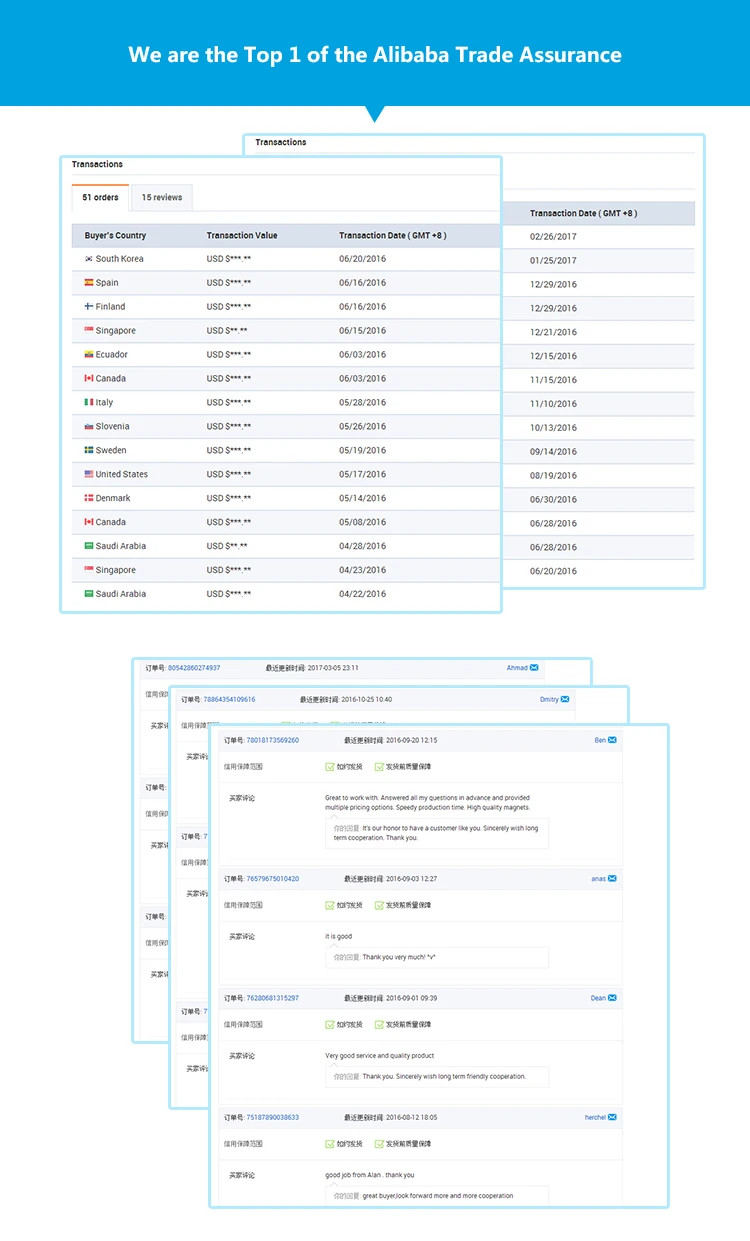Toggle 发货前质量保障 checkbox in order 76579675010420
Viewport: 750px width, 1241px height.
379,905
